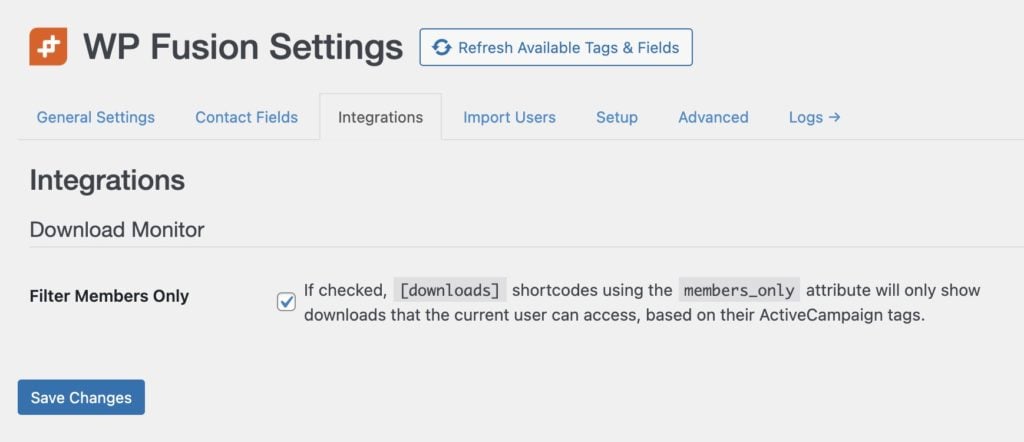Save Changes to the settings
Viewport: 1024px width, 442px height.
coord(81,397)
